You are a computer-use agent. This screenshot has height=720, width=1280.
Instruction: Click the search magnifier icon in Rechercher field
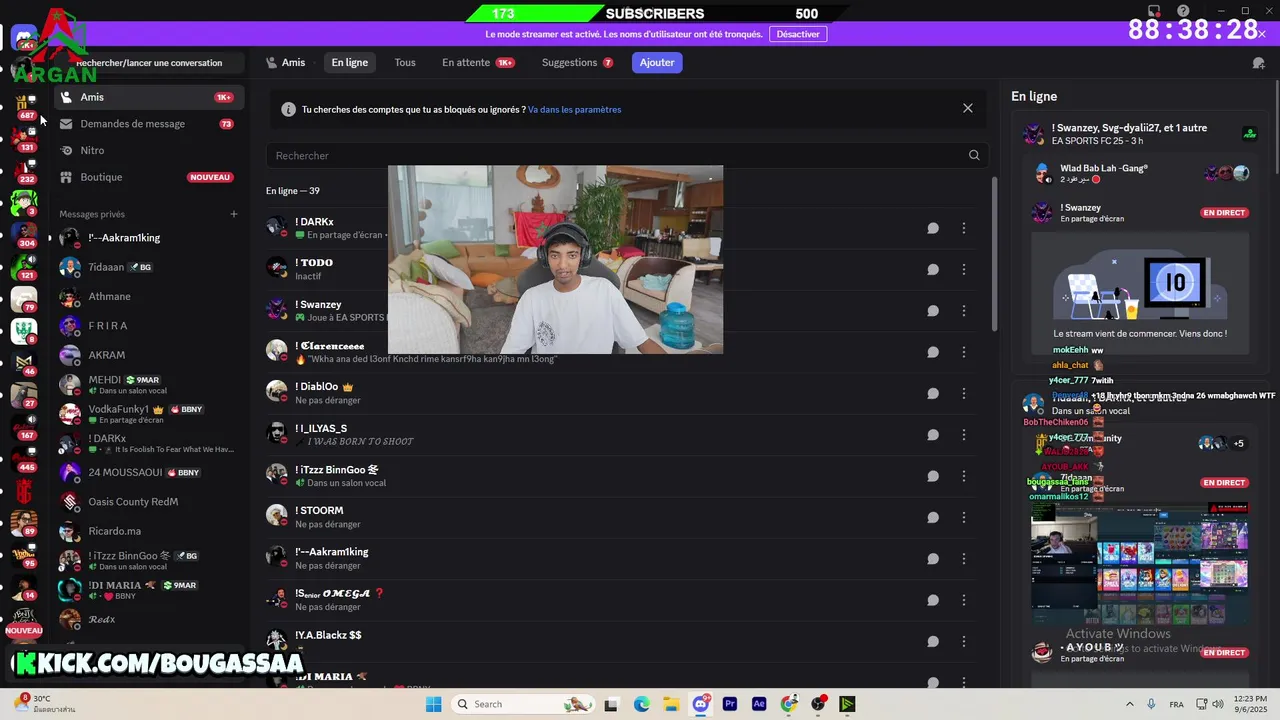click(974, 155)
